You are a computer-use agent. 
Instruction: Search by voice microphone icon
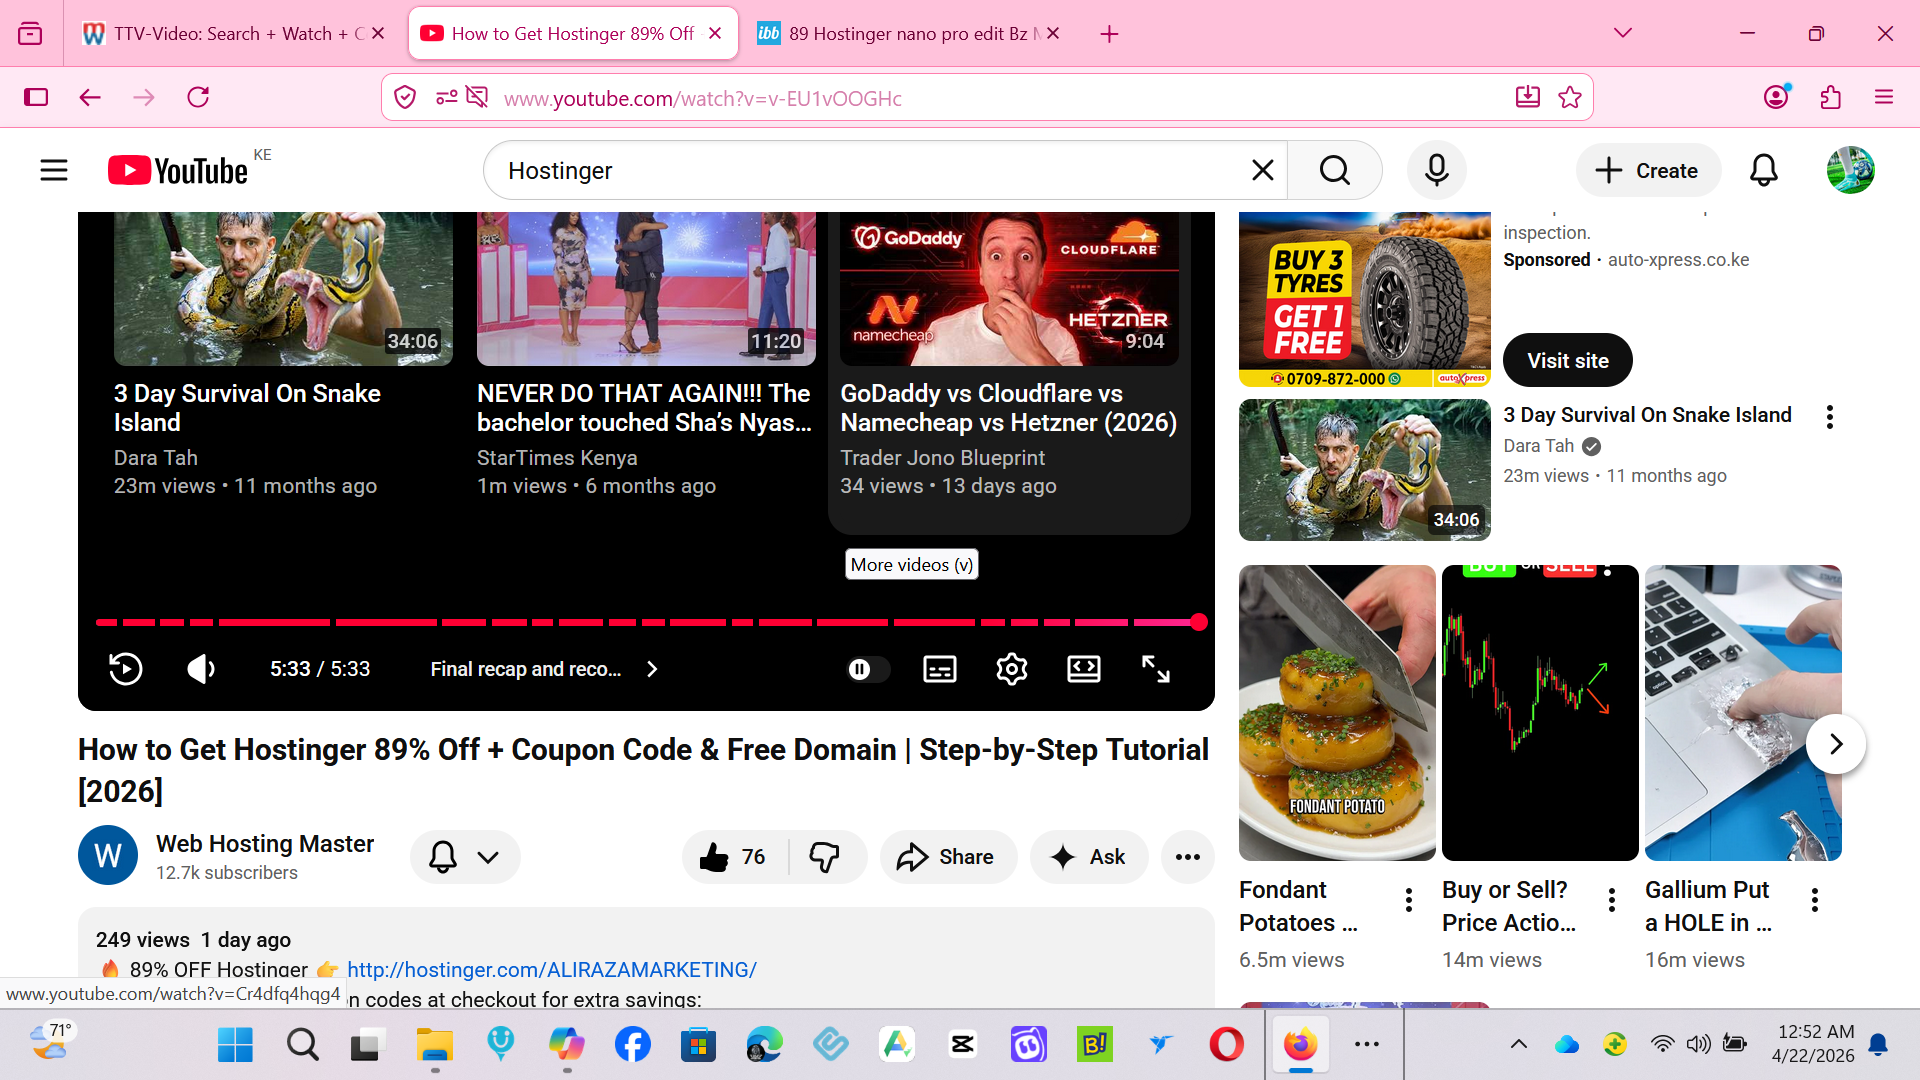coord(1436,171)
